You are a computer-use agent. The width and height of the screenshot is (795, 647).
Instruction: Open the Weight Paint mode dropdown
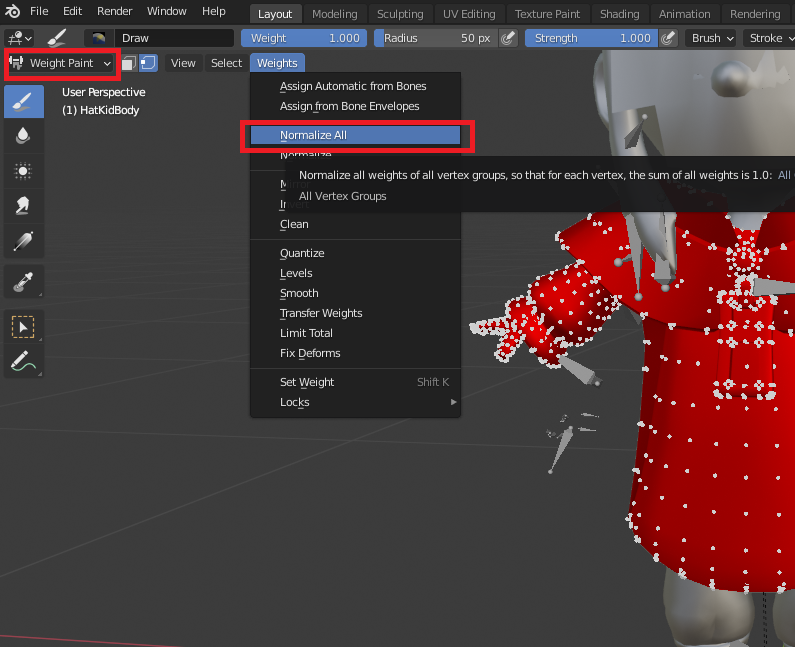[x=61, y=63]
